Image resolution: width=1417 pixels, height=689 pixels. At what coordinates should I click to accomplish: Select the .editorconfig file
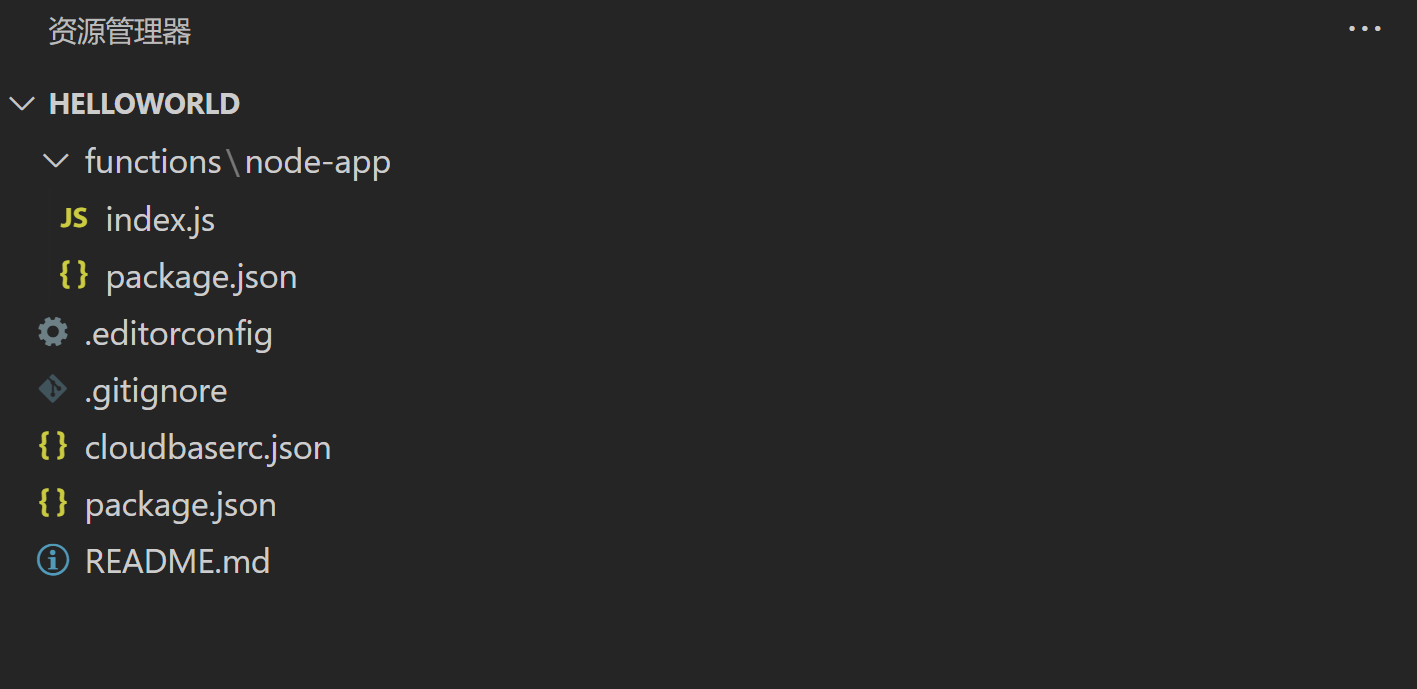(x=179, y=332)
